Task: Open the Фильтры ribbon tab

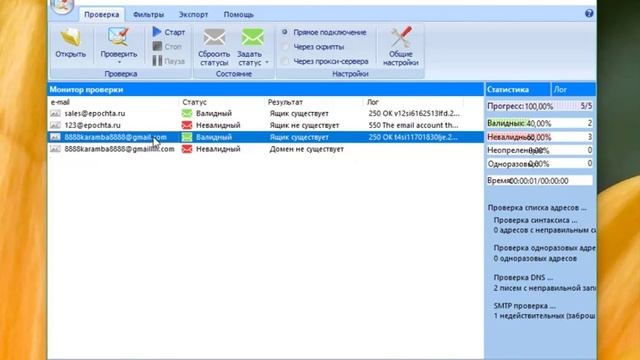Action: pyautogui.click(x=149, y=14)
